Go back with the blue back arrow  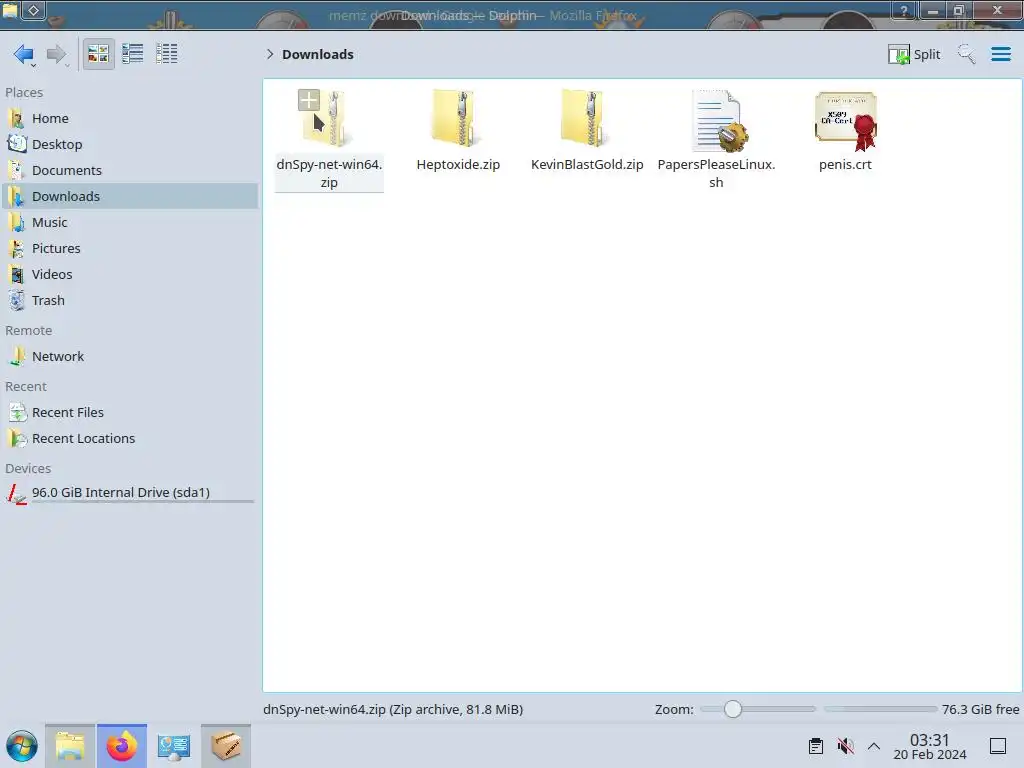point(24,54)
